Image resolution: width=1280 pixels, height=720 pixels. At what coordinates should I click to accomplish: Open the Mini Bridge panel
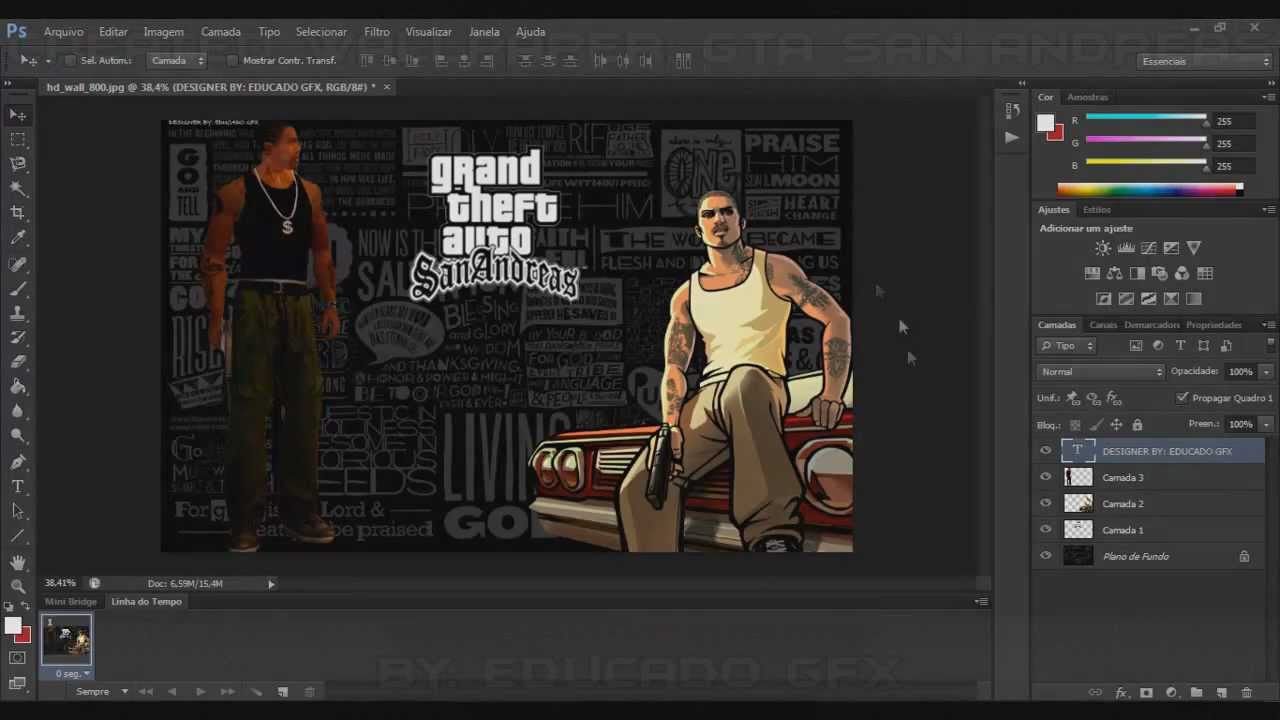pos(70,601)
